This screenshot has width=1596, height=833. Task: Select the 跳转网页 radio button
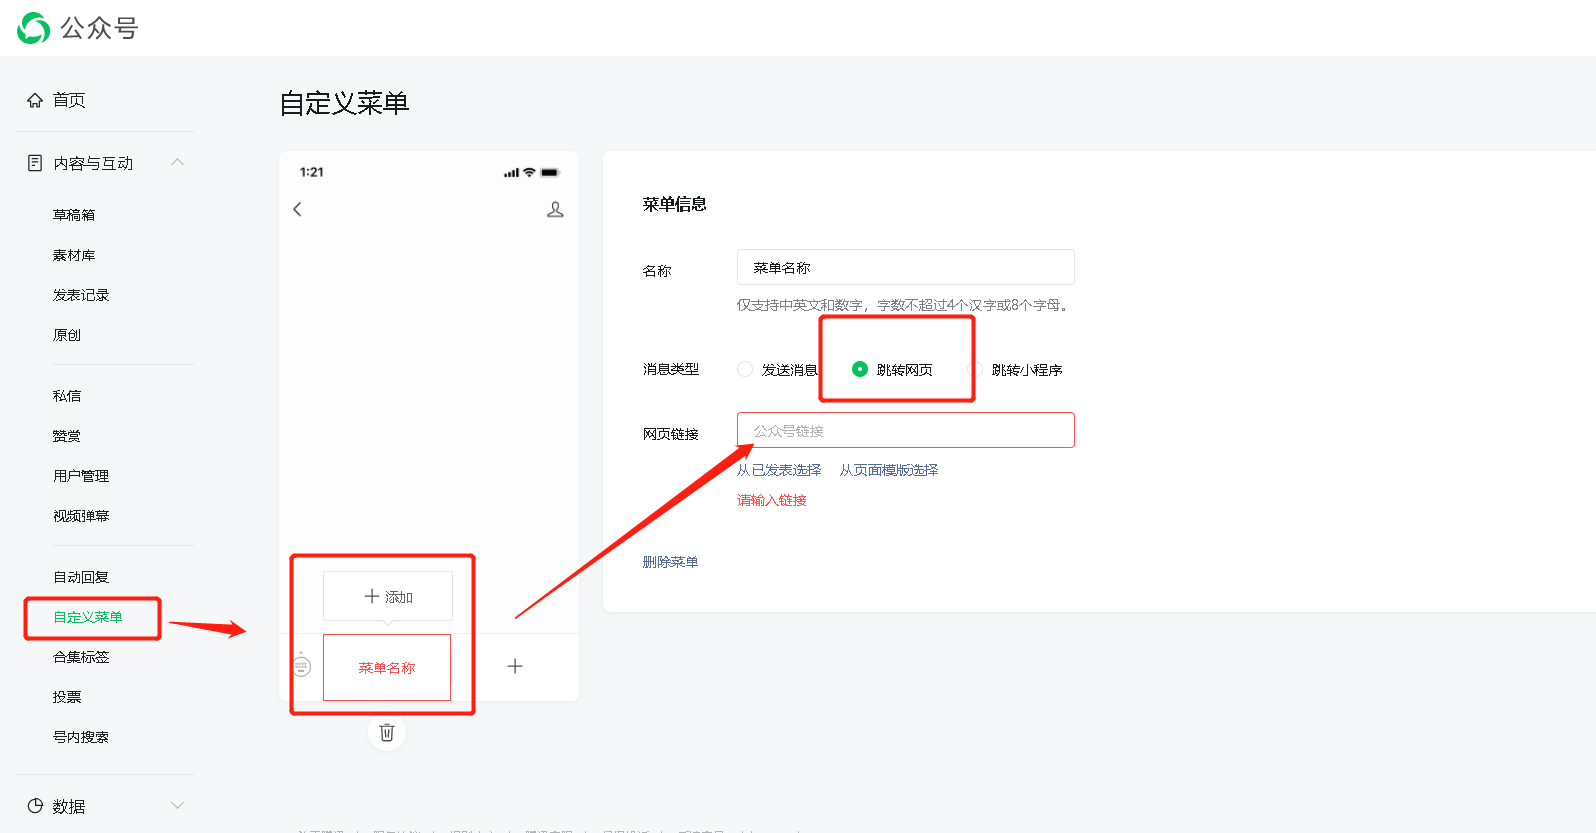coord(859,369)
